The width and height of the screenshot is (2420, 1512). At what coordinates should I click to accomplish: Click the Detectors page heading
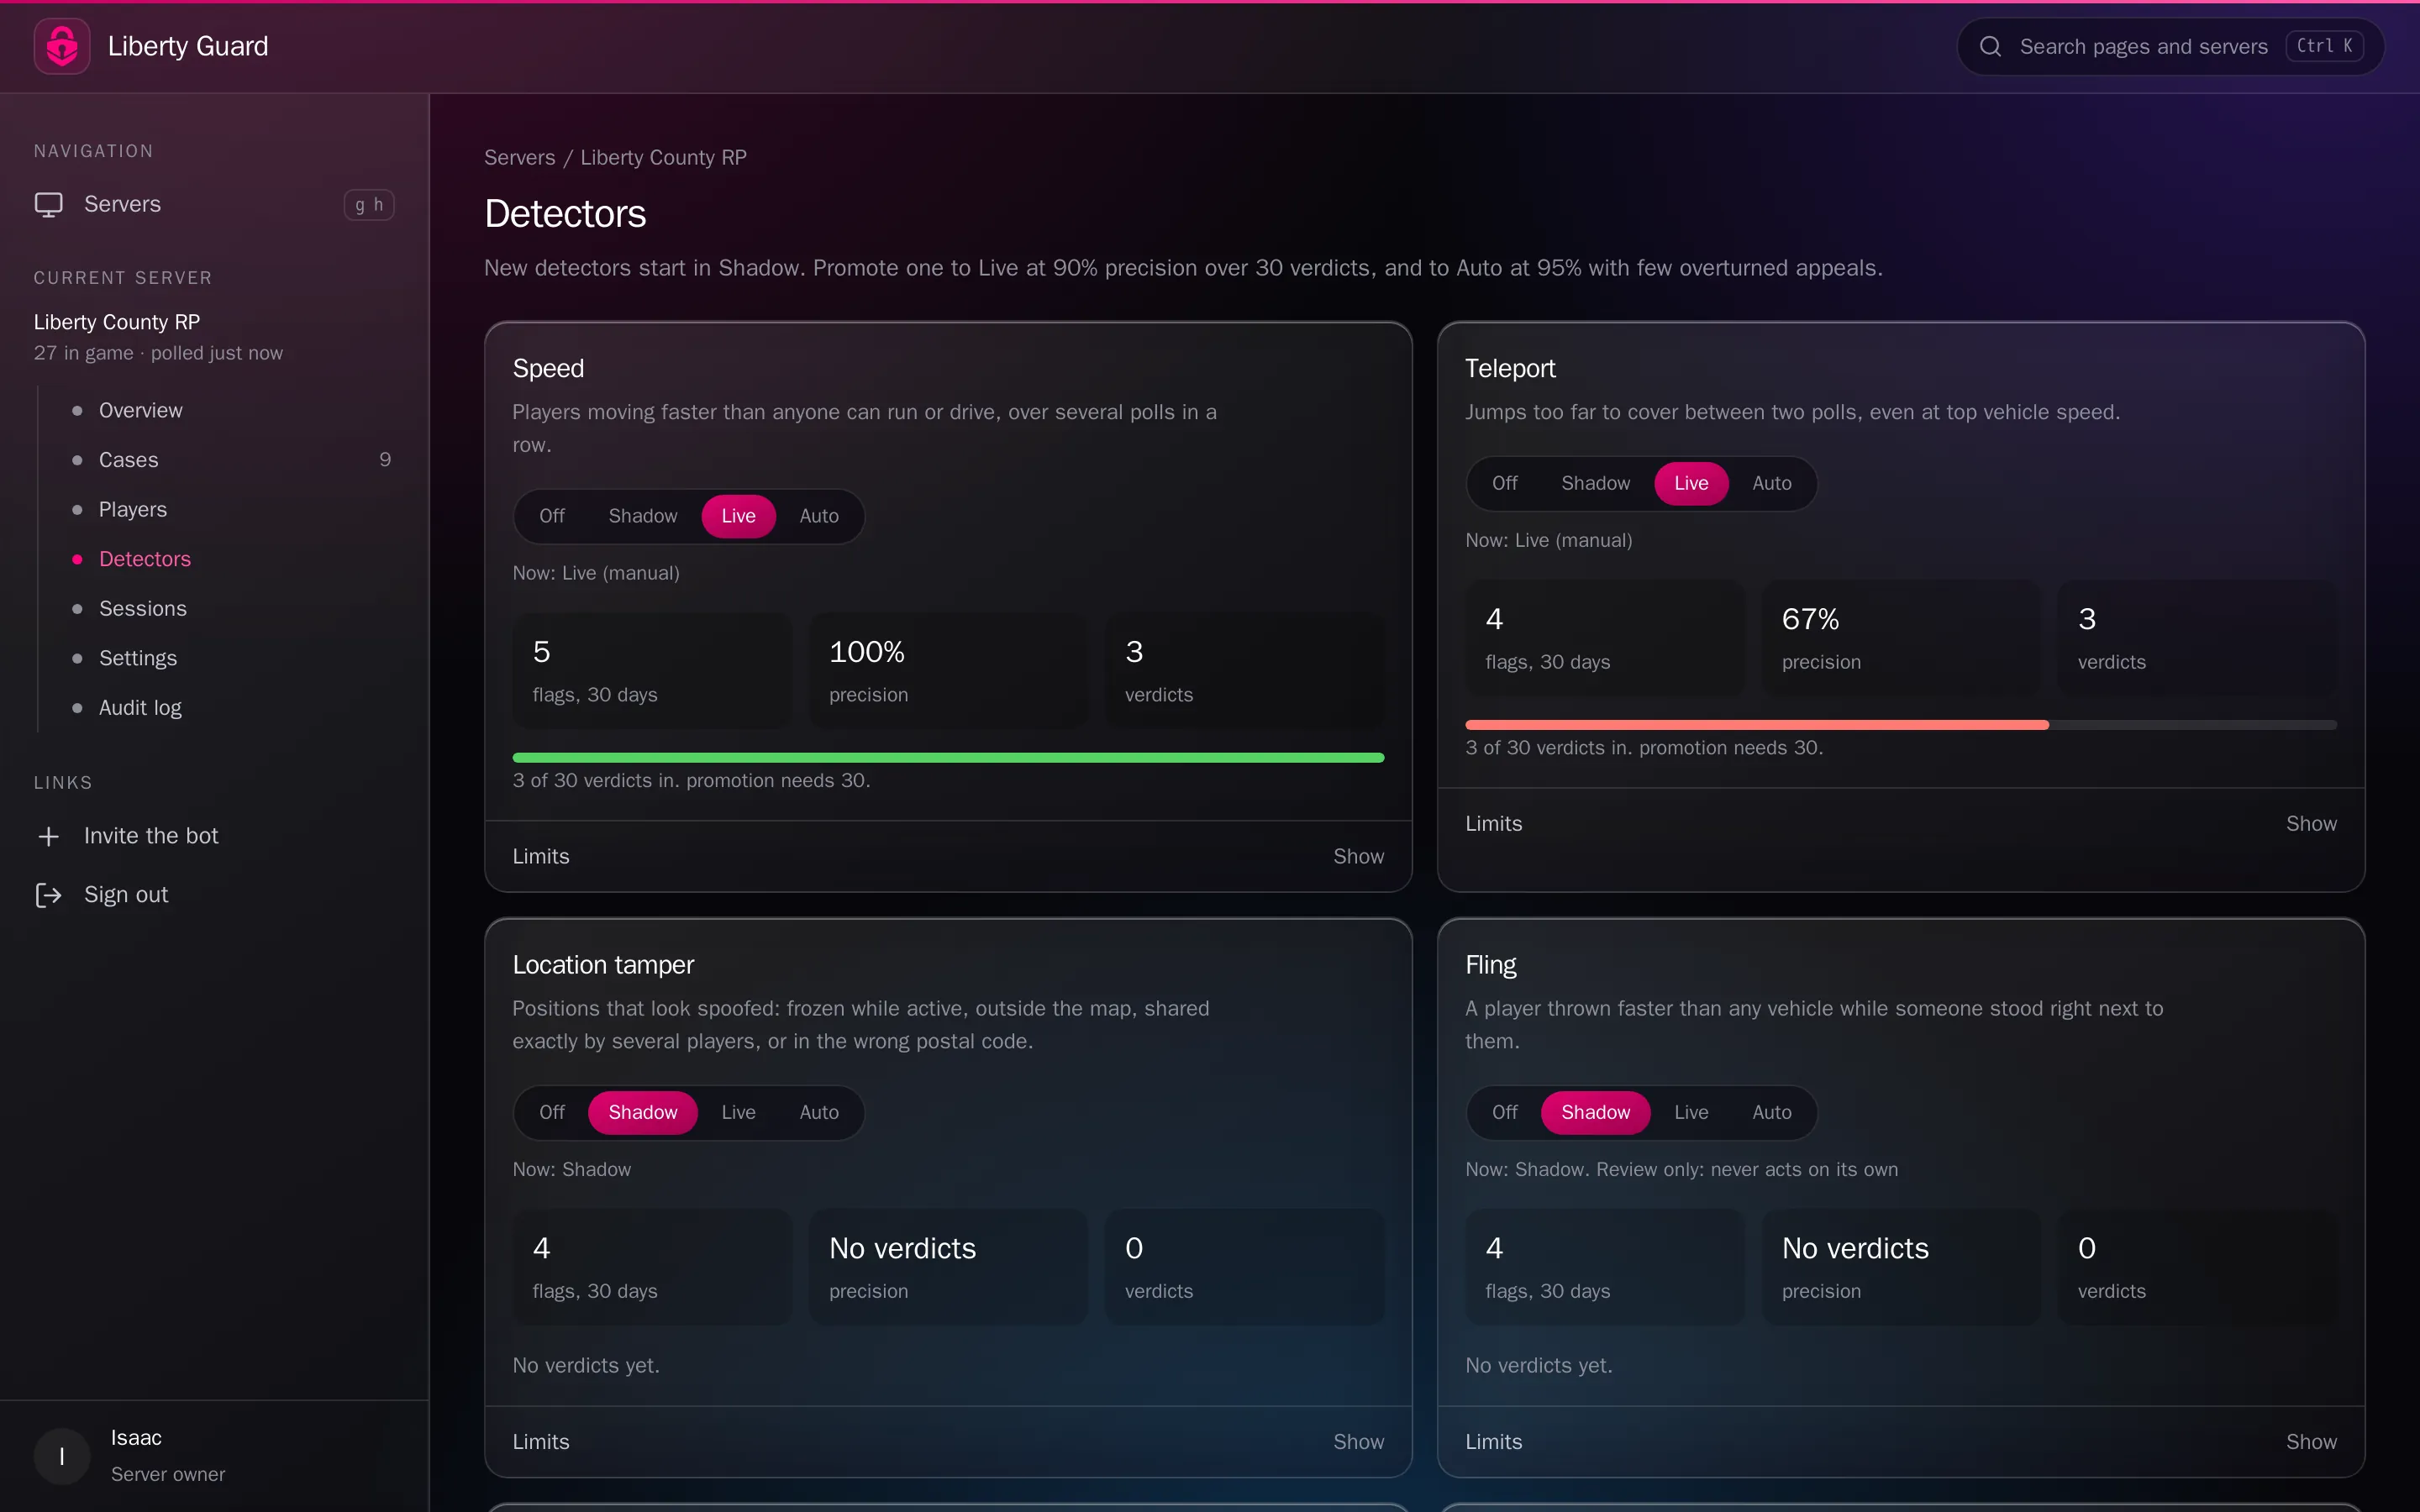coord(565,214)
